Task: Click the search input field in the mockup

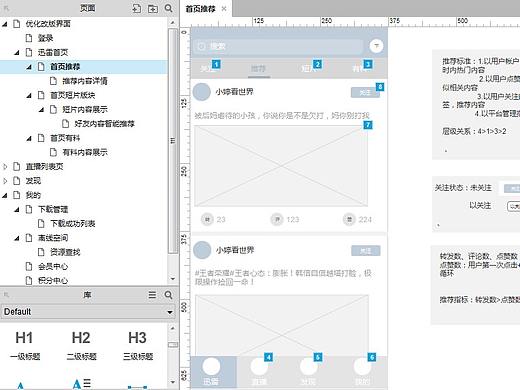Action: coord(278,46)
